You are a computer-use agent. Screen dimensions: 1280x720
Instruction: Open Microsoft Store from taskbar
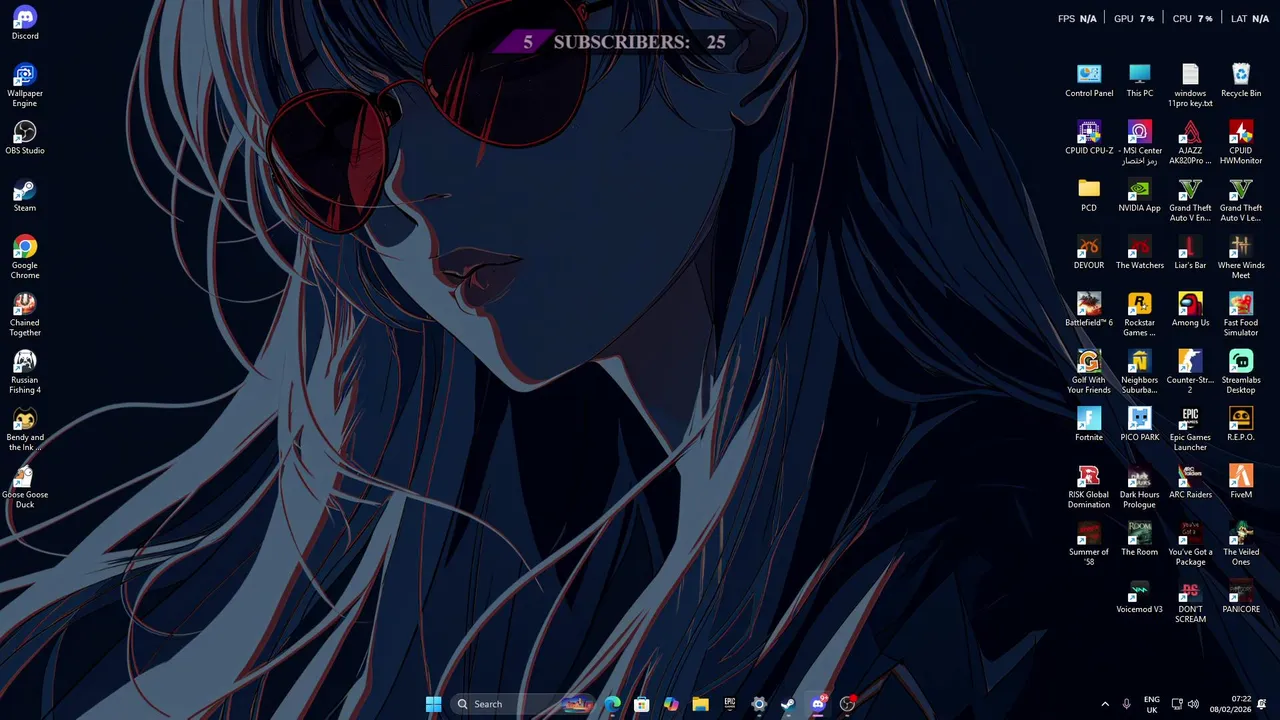point(641,704)
